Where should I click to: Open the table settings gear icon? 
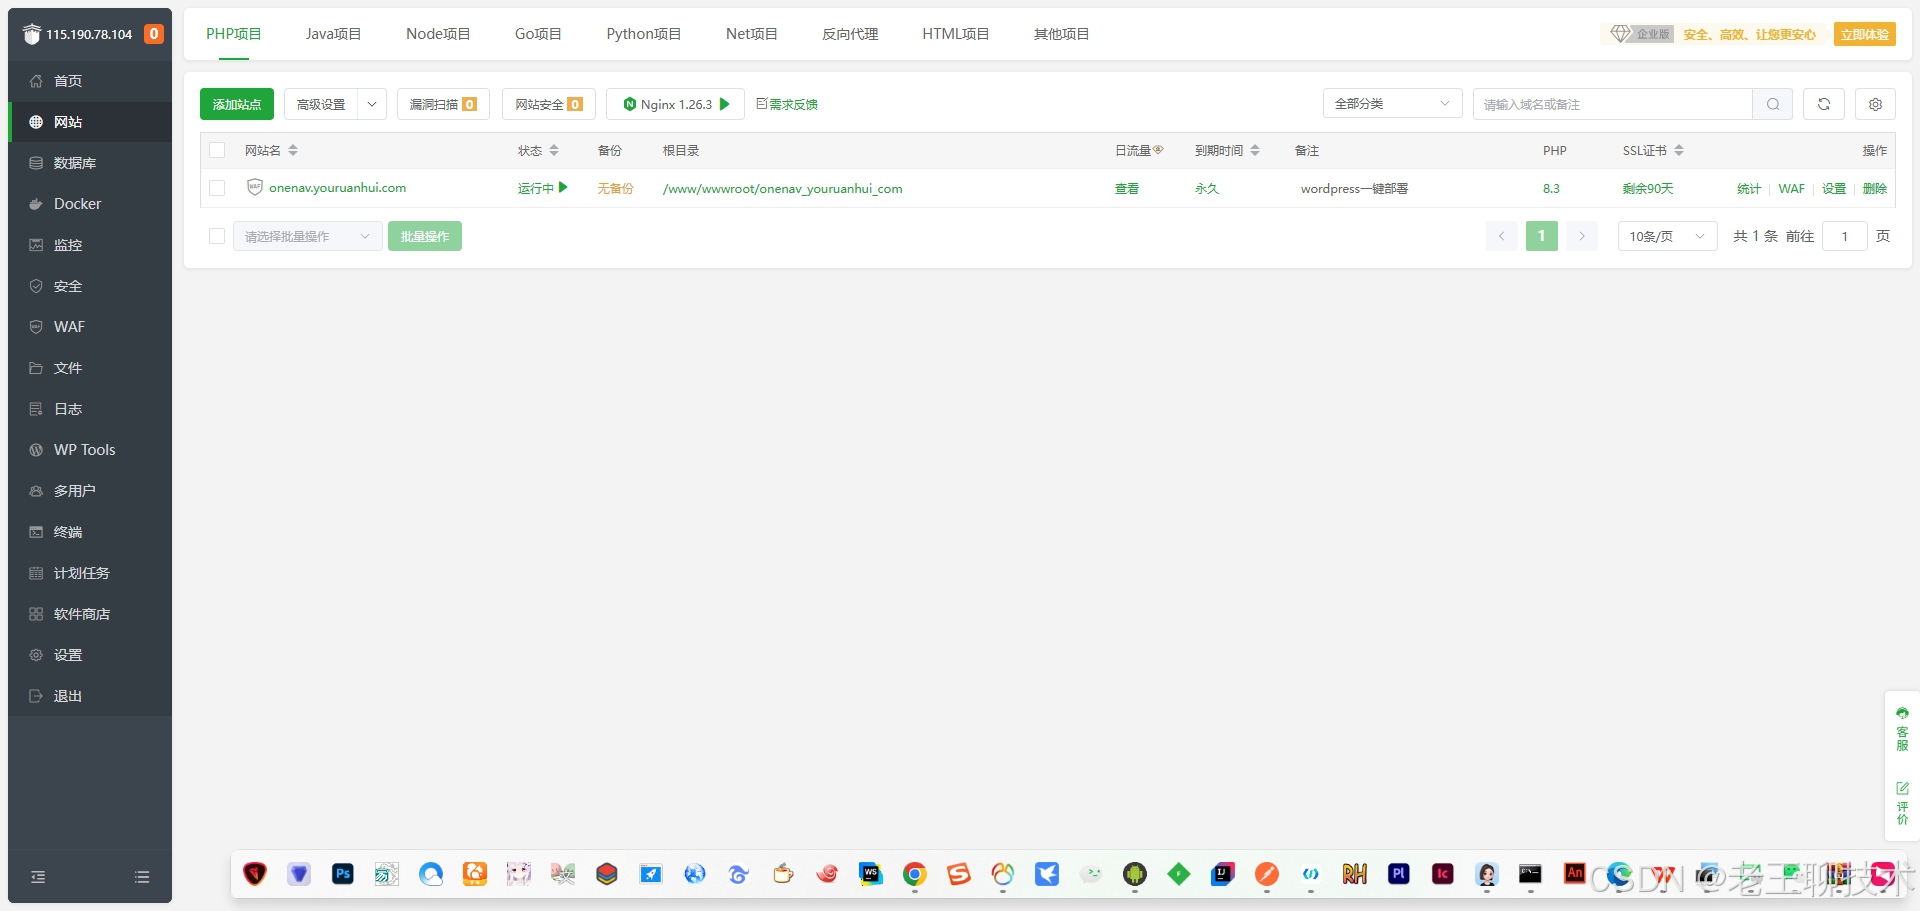click(x=1876, y=104)
